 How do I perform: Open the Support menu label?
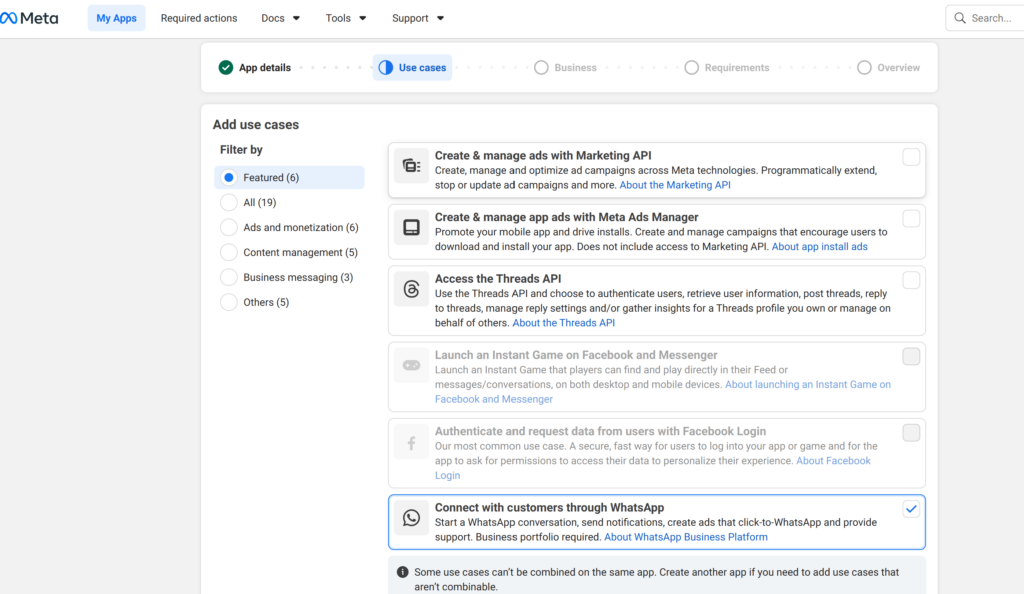(x=410, y=18)
